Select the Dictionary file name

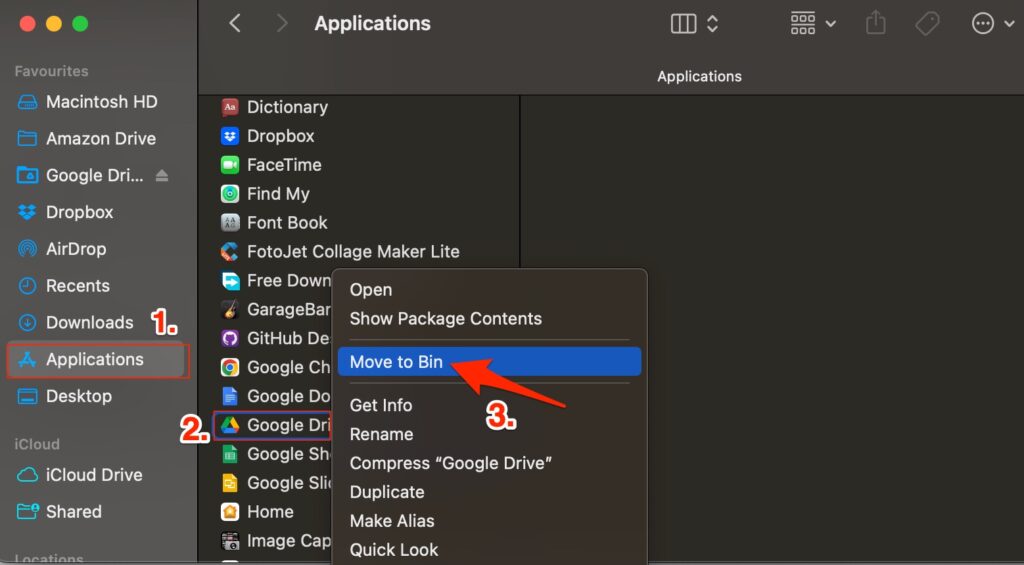coord(287,107)
